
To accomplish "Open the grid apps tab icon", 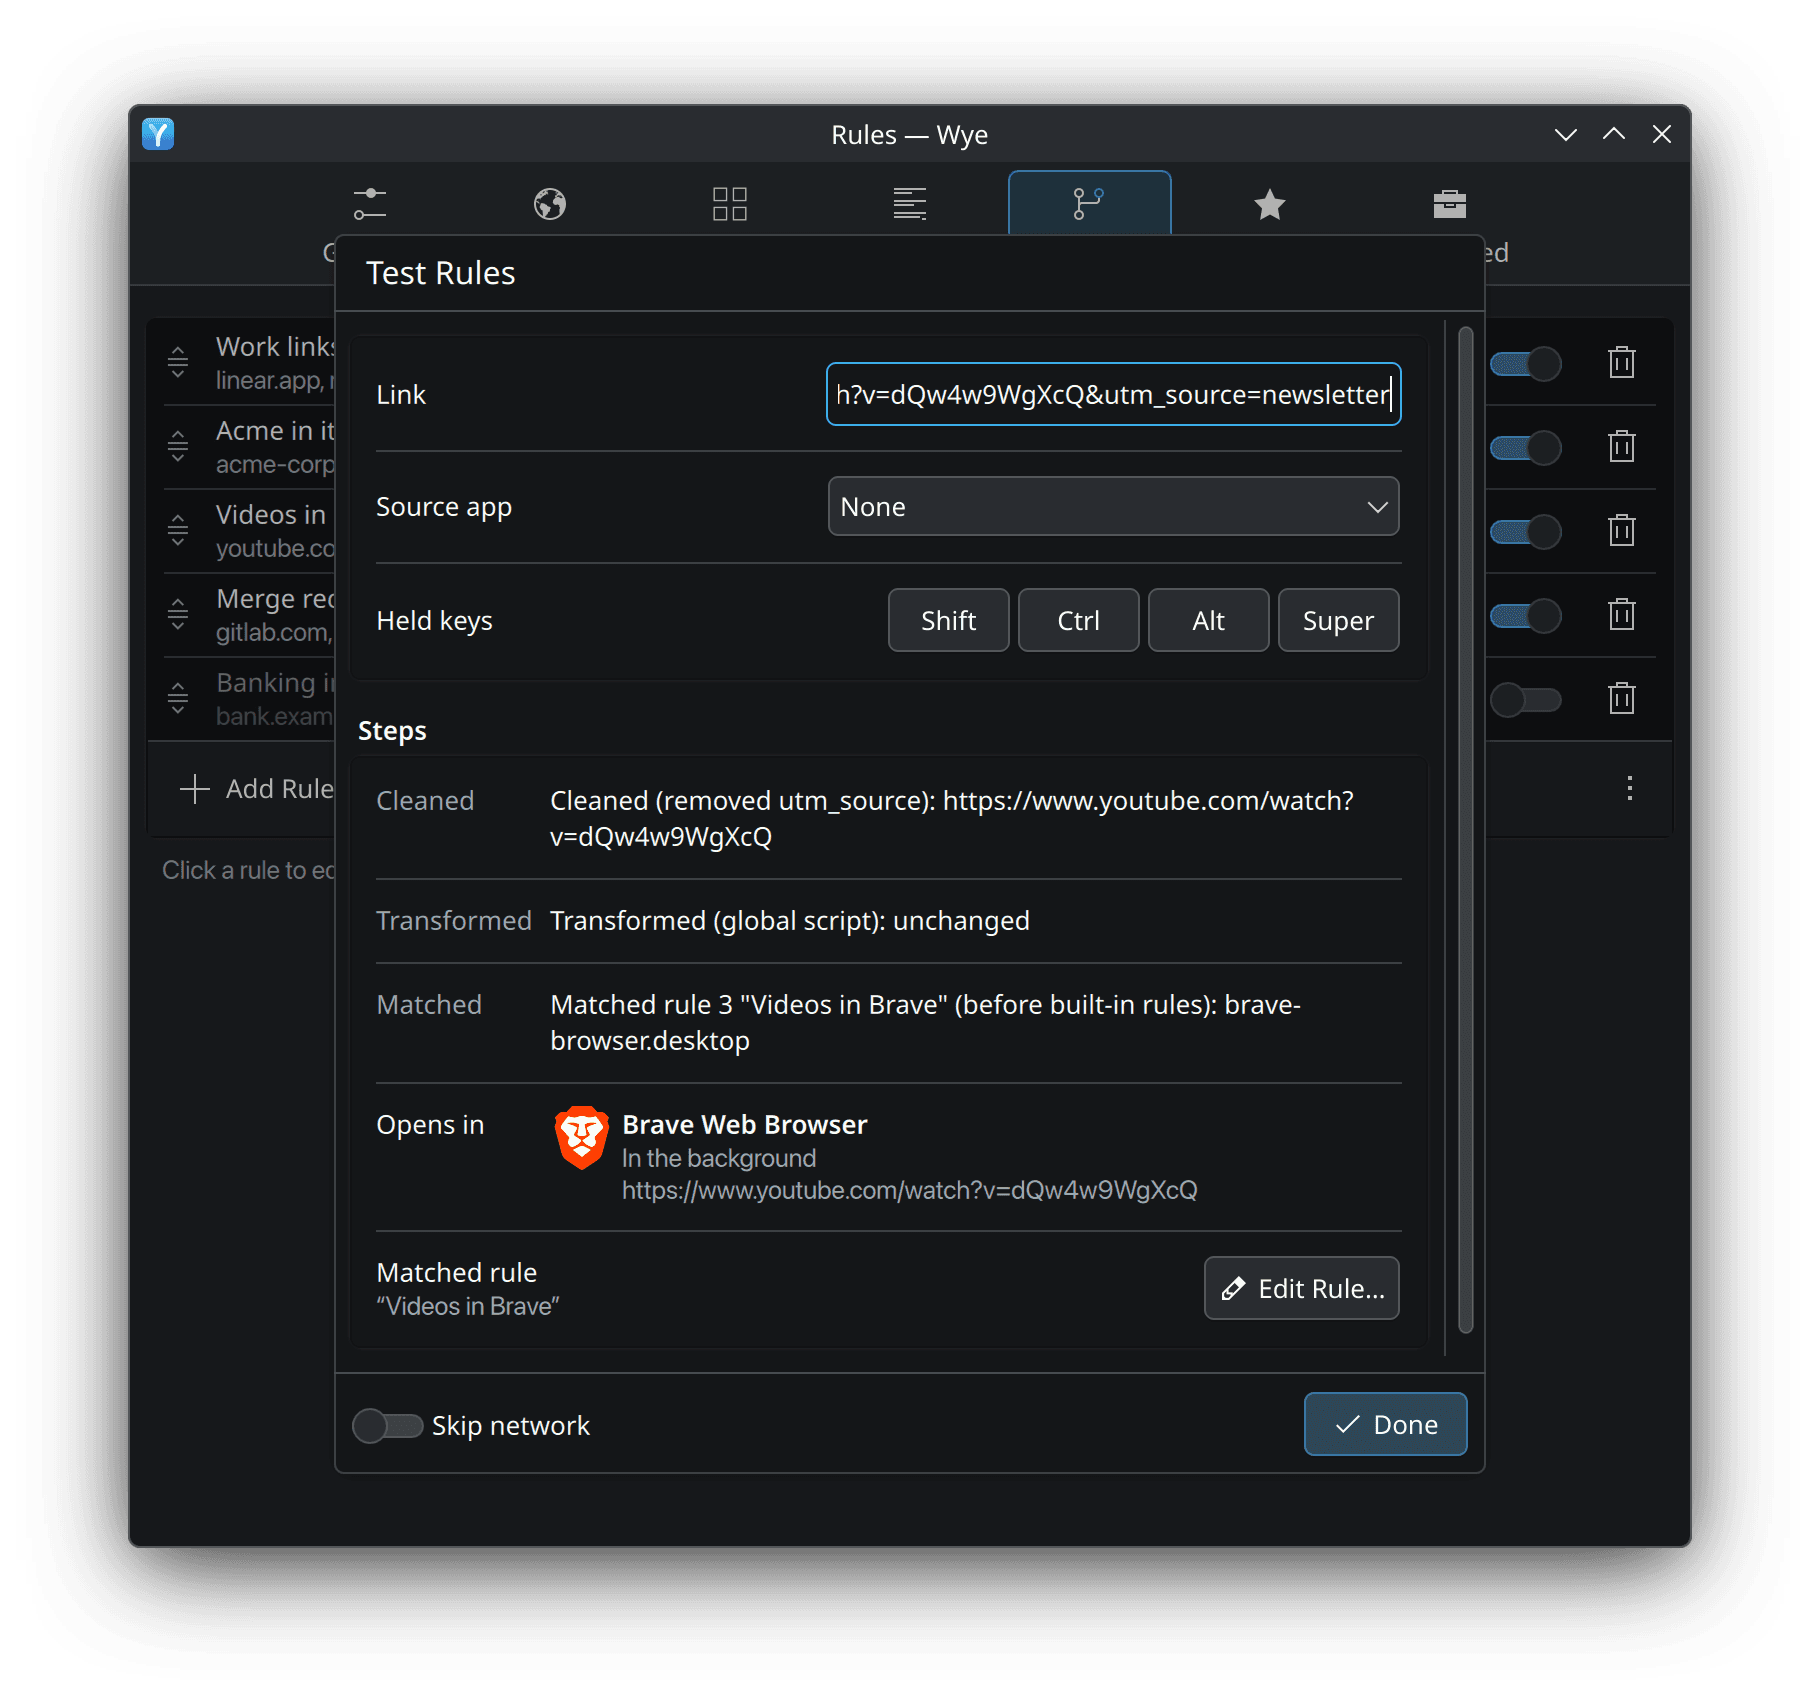I will pyautogui.click(x=730, y=204).
